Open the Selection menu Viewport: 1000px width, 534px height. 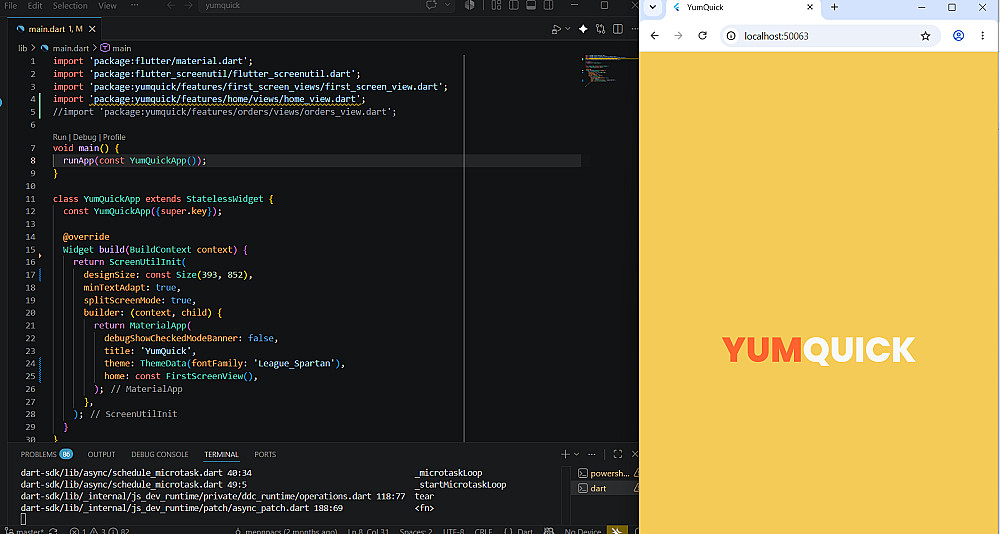[x=70, y=5]
